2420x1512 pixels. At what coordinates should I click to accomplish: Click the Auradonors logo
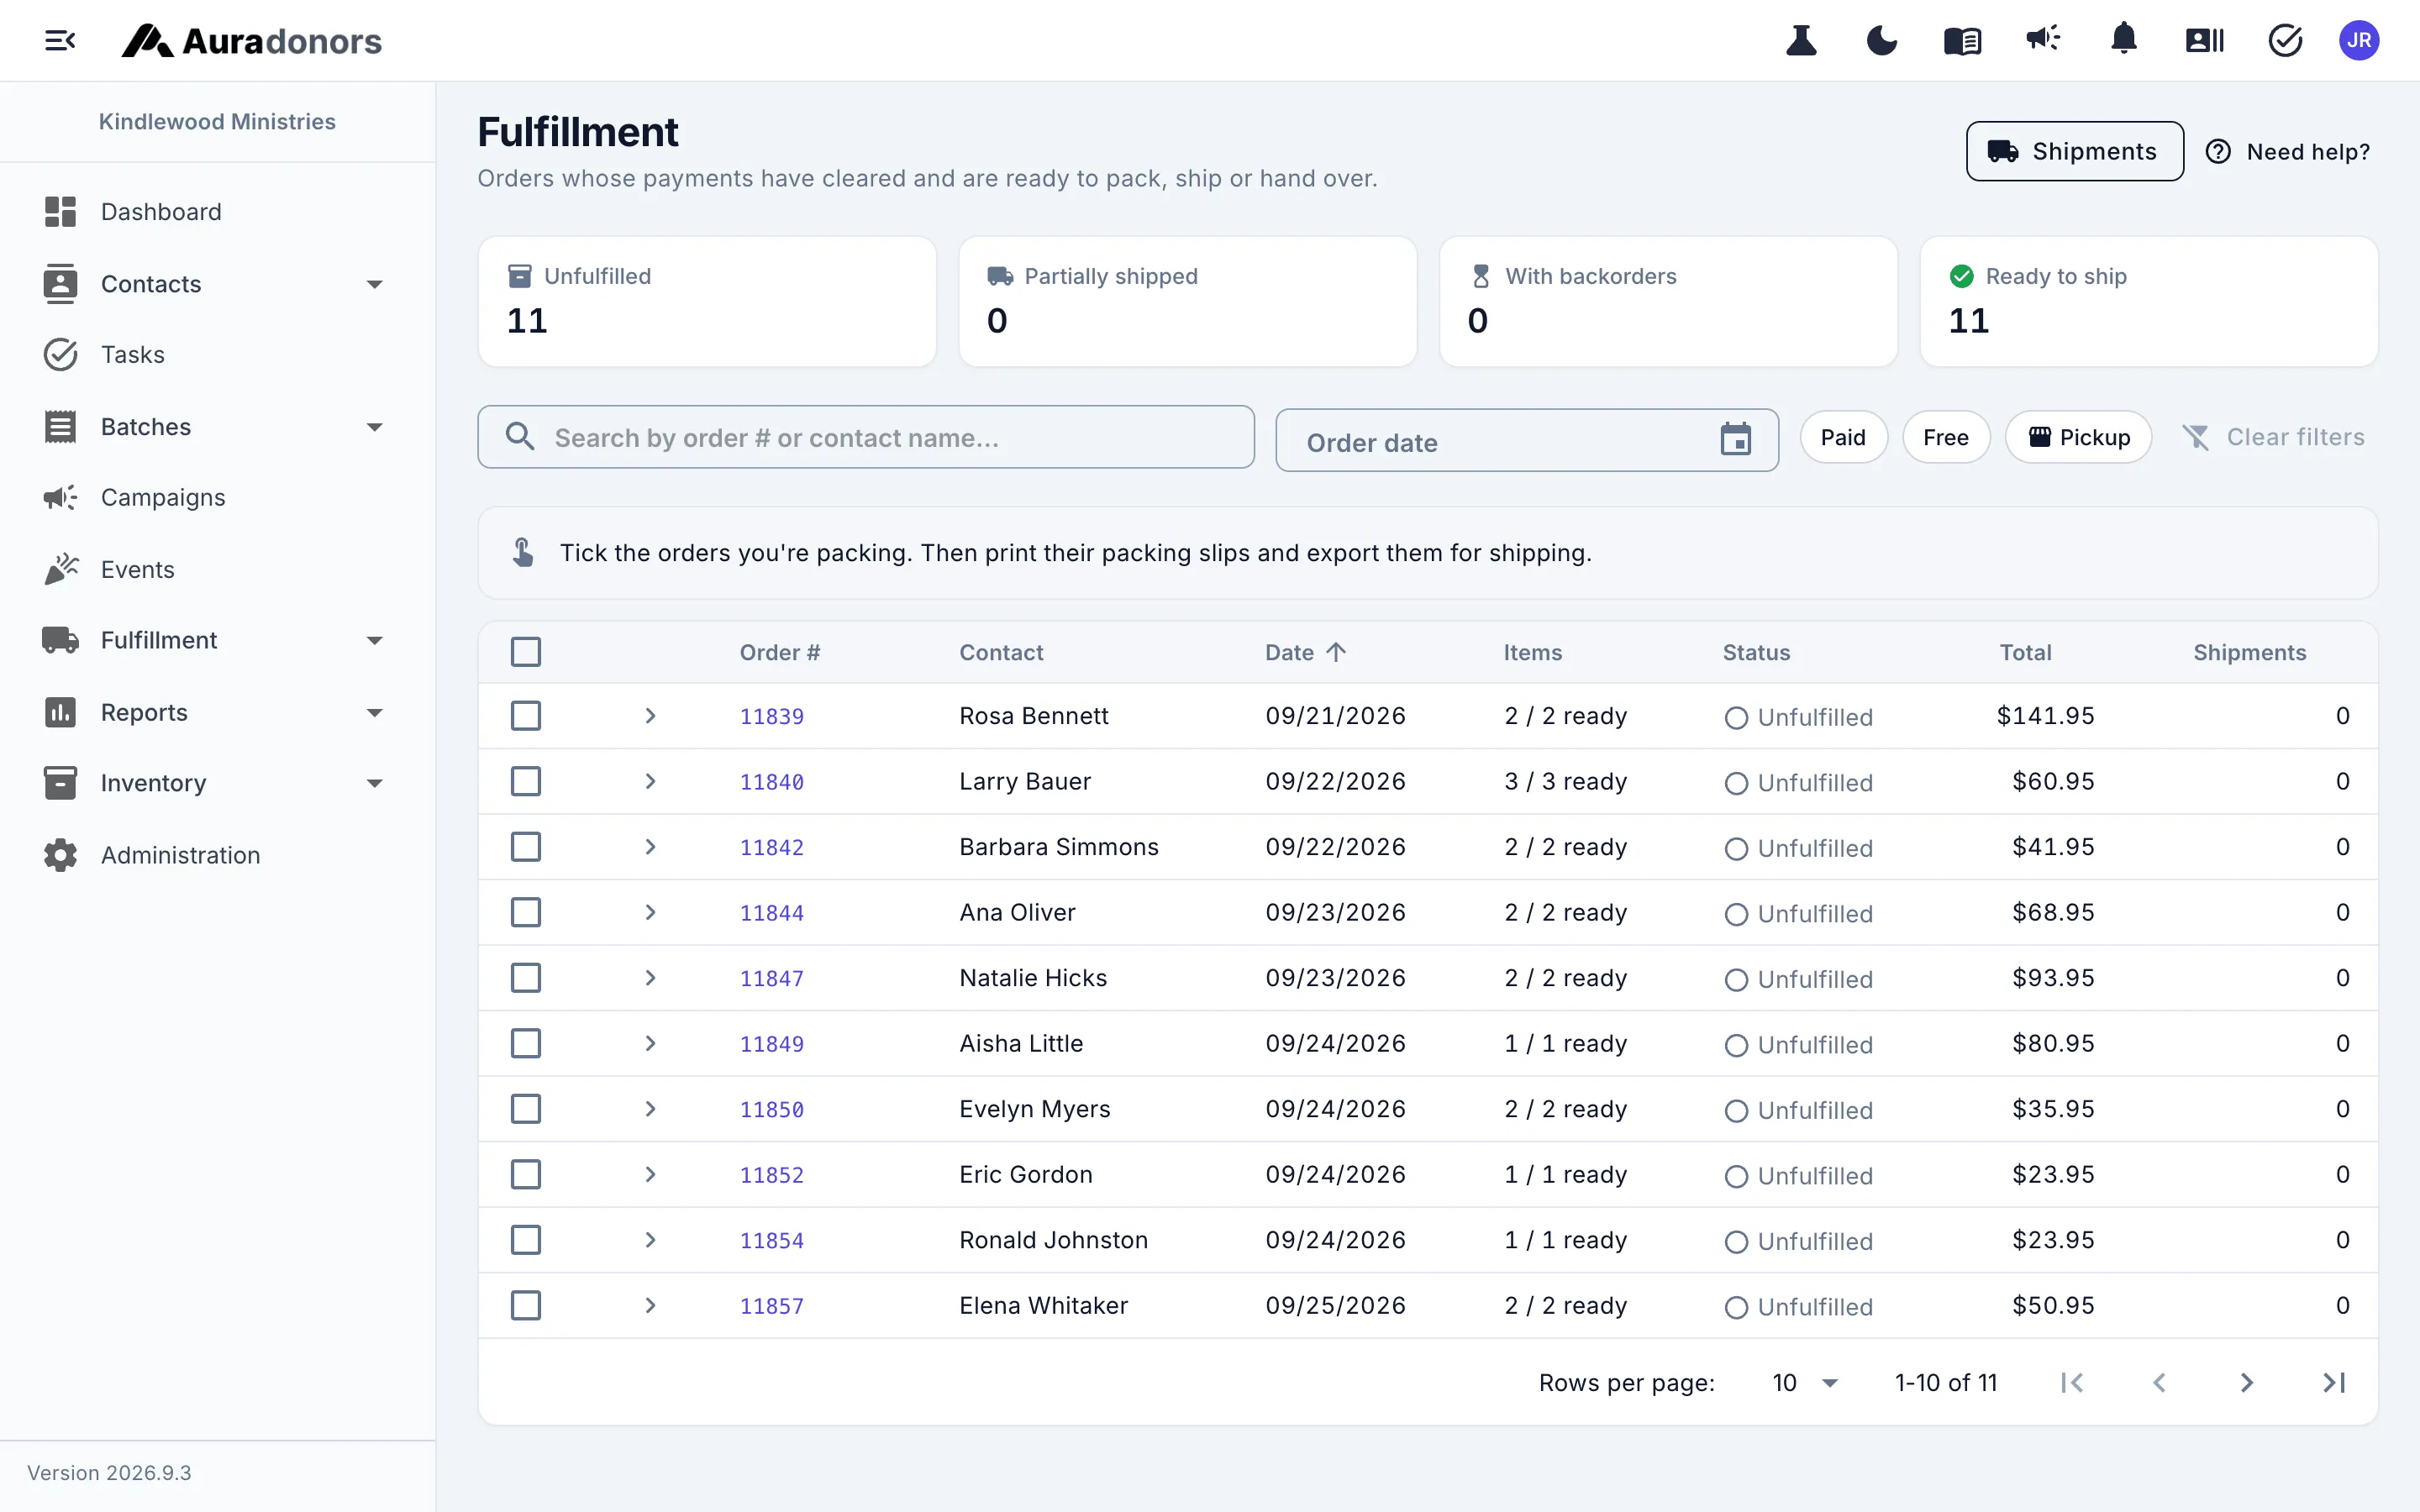tap(251, 41)
